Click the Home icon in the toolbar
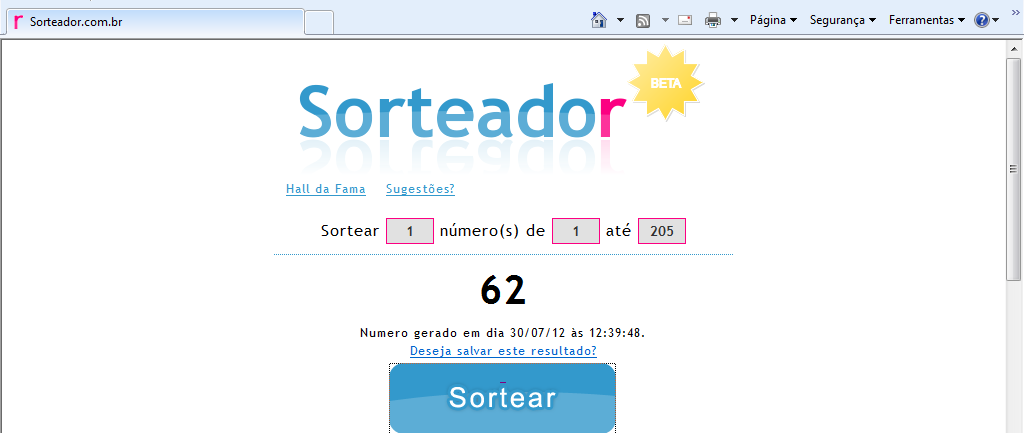The height and width of the screenshot is (433, 1024). [x=598, y=20]
